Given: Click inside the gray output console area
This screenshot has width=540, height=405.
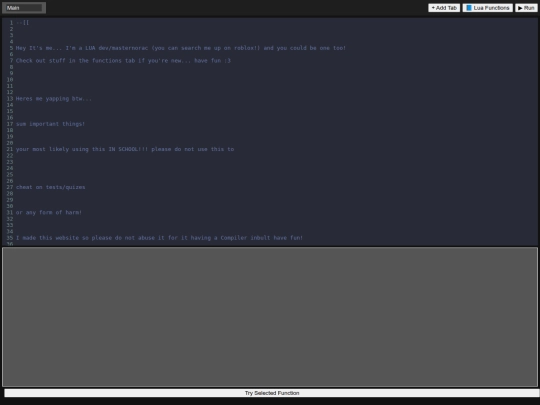Looking at the screenshot, I should (x=270, y=317).
